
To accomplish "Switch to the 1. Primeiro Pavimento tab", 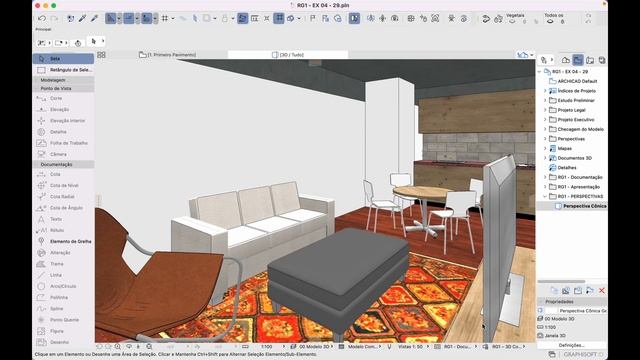I will [167, 55].
